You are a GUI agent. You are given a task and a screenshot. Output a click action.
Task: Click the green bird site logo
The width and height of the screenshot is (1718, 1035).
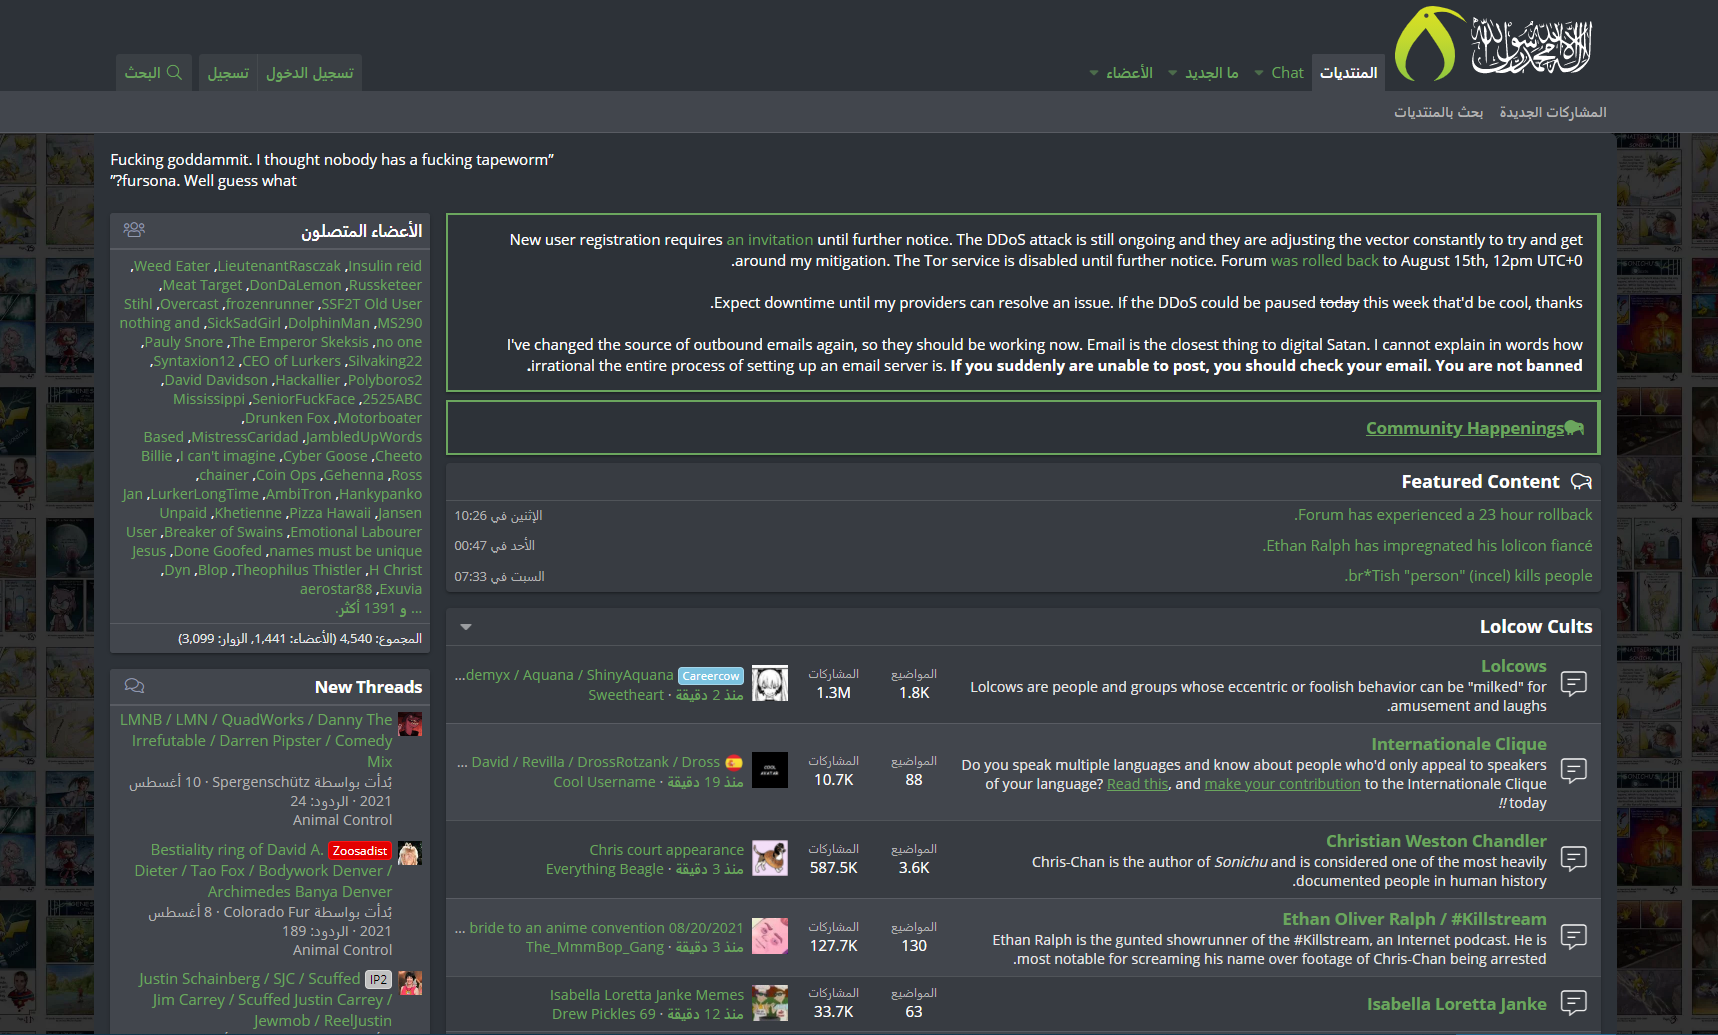tap(1429, 44)
